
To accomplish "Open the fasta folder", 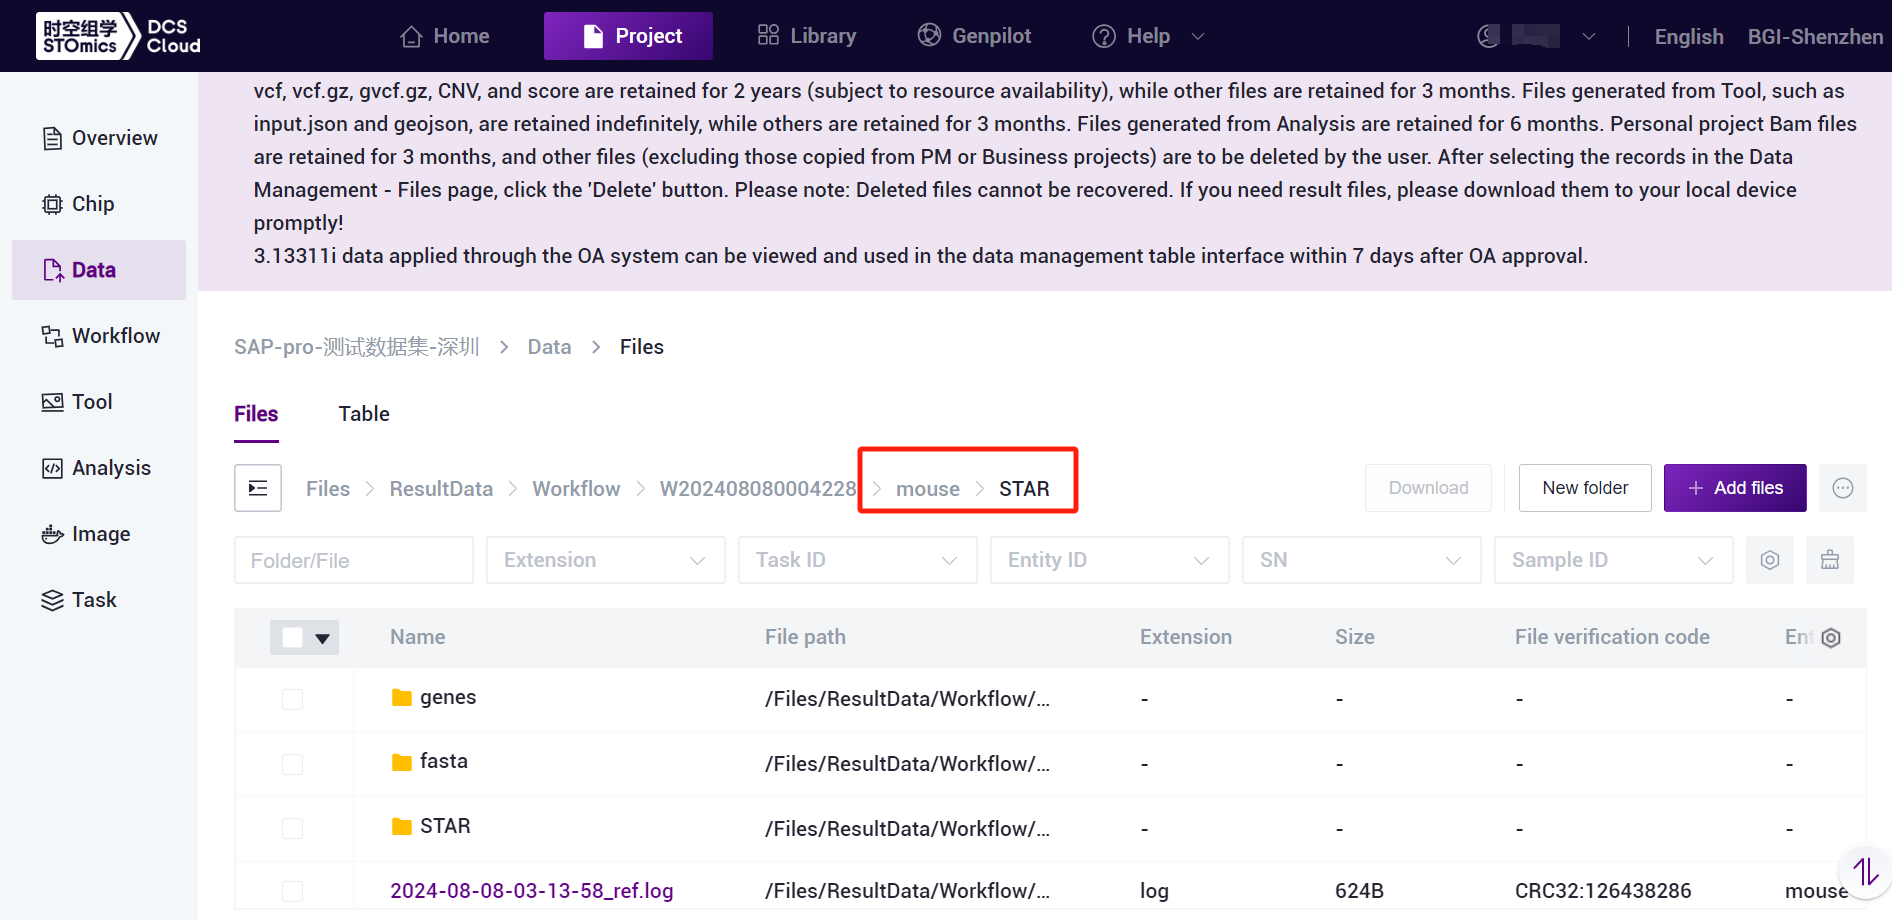I will point(443,761).
